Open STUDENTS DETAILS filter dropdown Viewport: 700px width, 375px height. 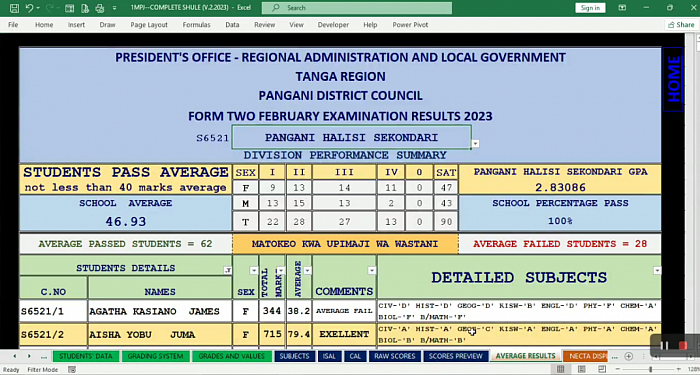[228, 270]
